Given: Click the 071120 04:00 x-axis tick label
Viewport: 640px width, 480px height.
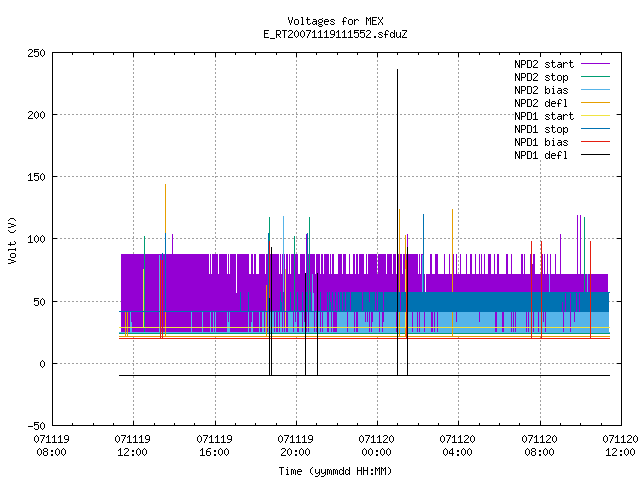Looking at the screenshot, I should pos(458,446).
